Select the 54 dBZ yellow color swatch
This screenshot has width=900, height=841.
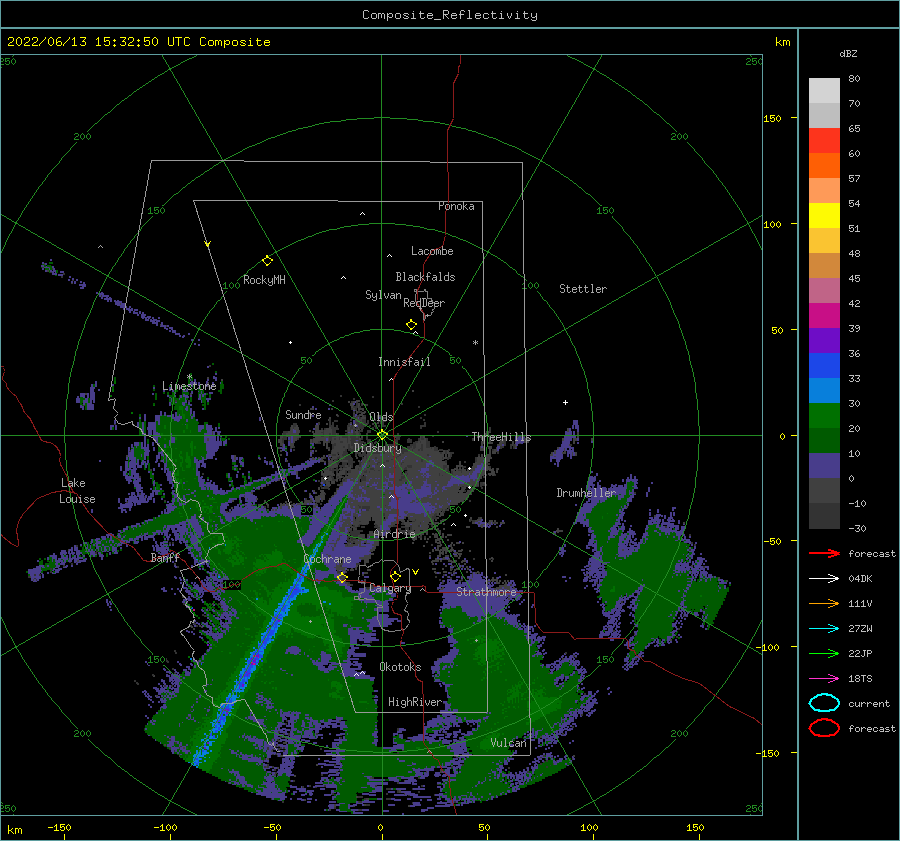(824, 215)
